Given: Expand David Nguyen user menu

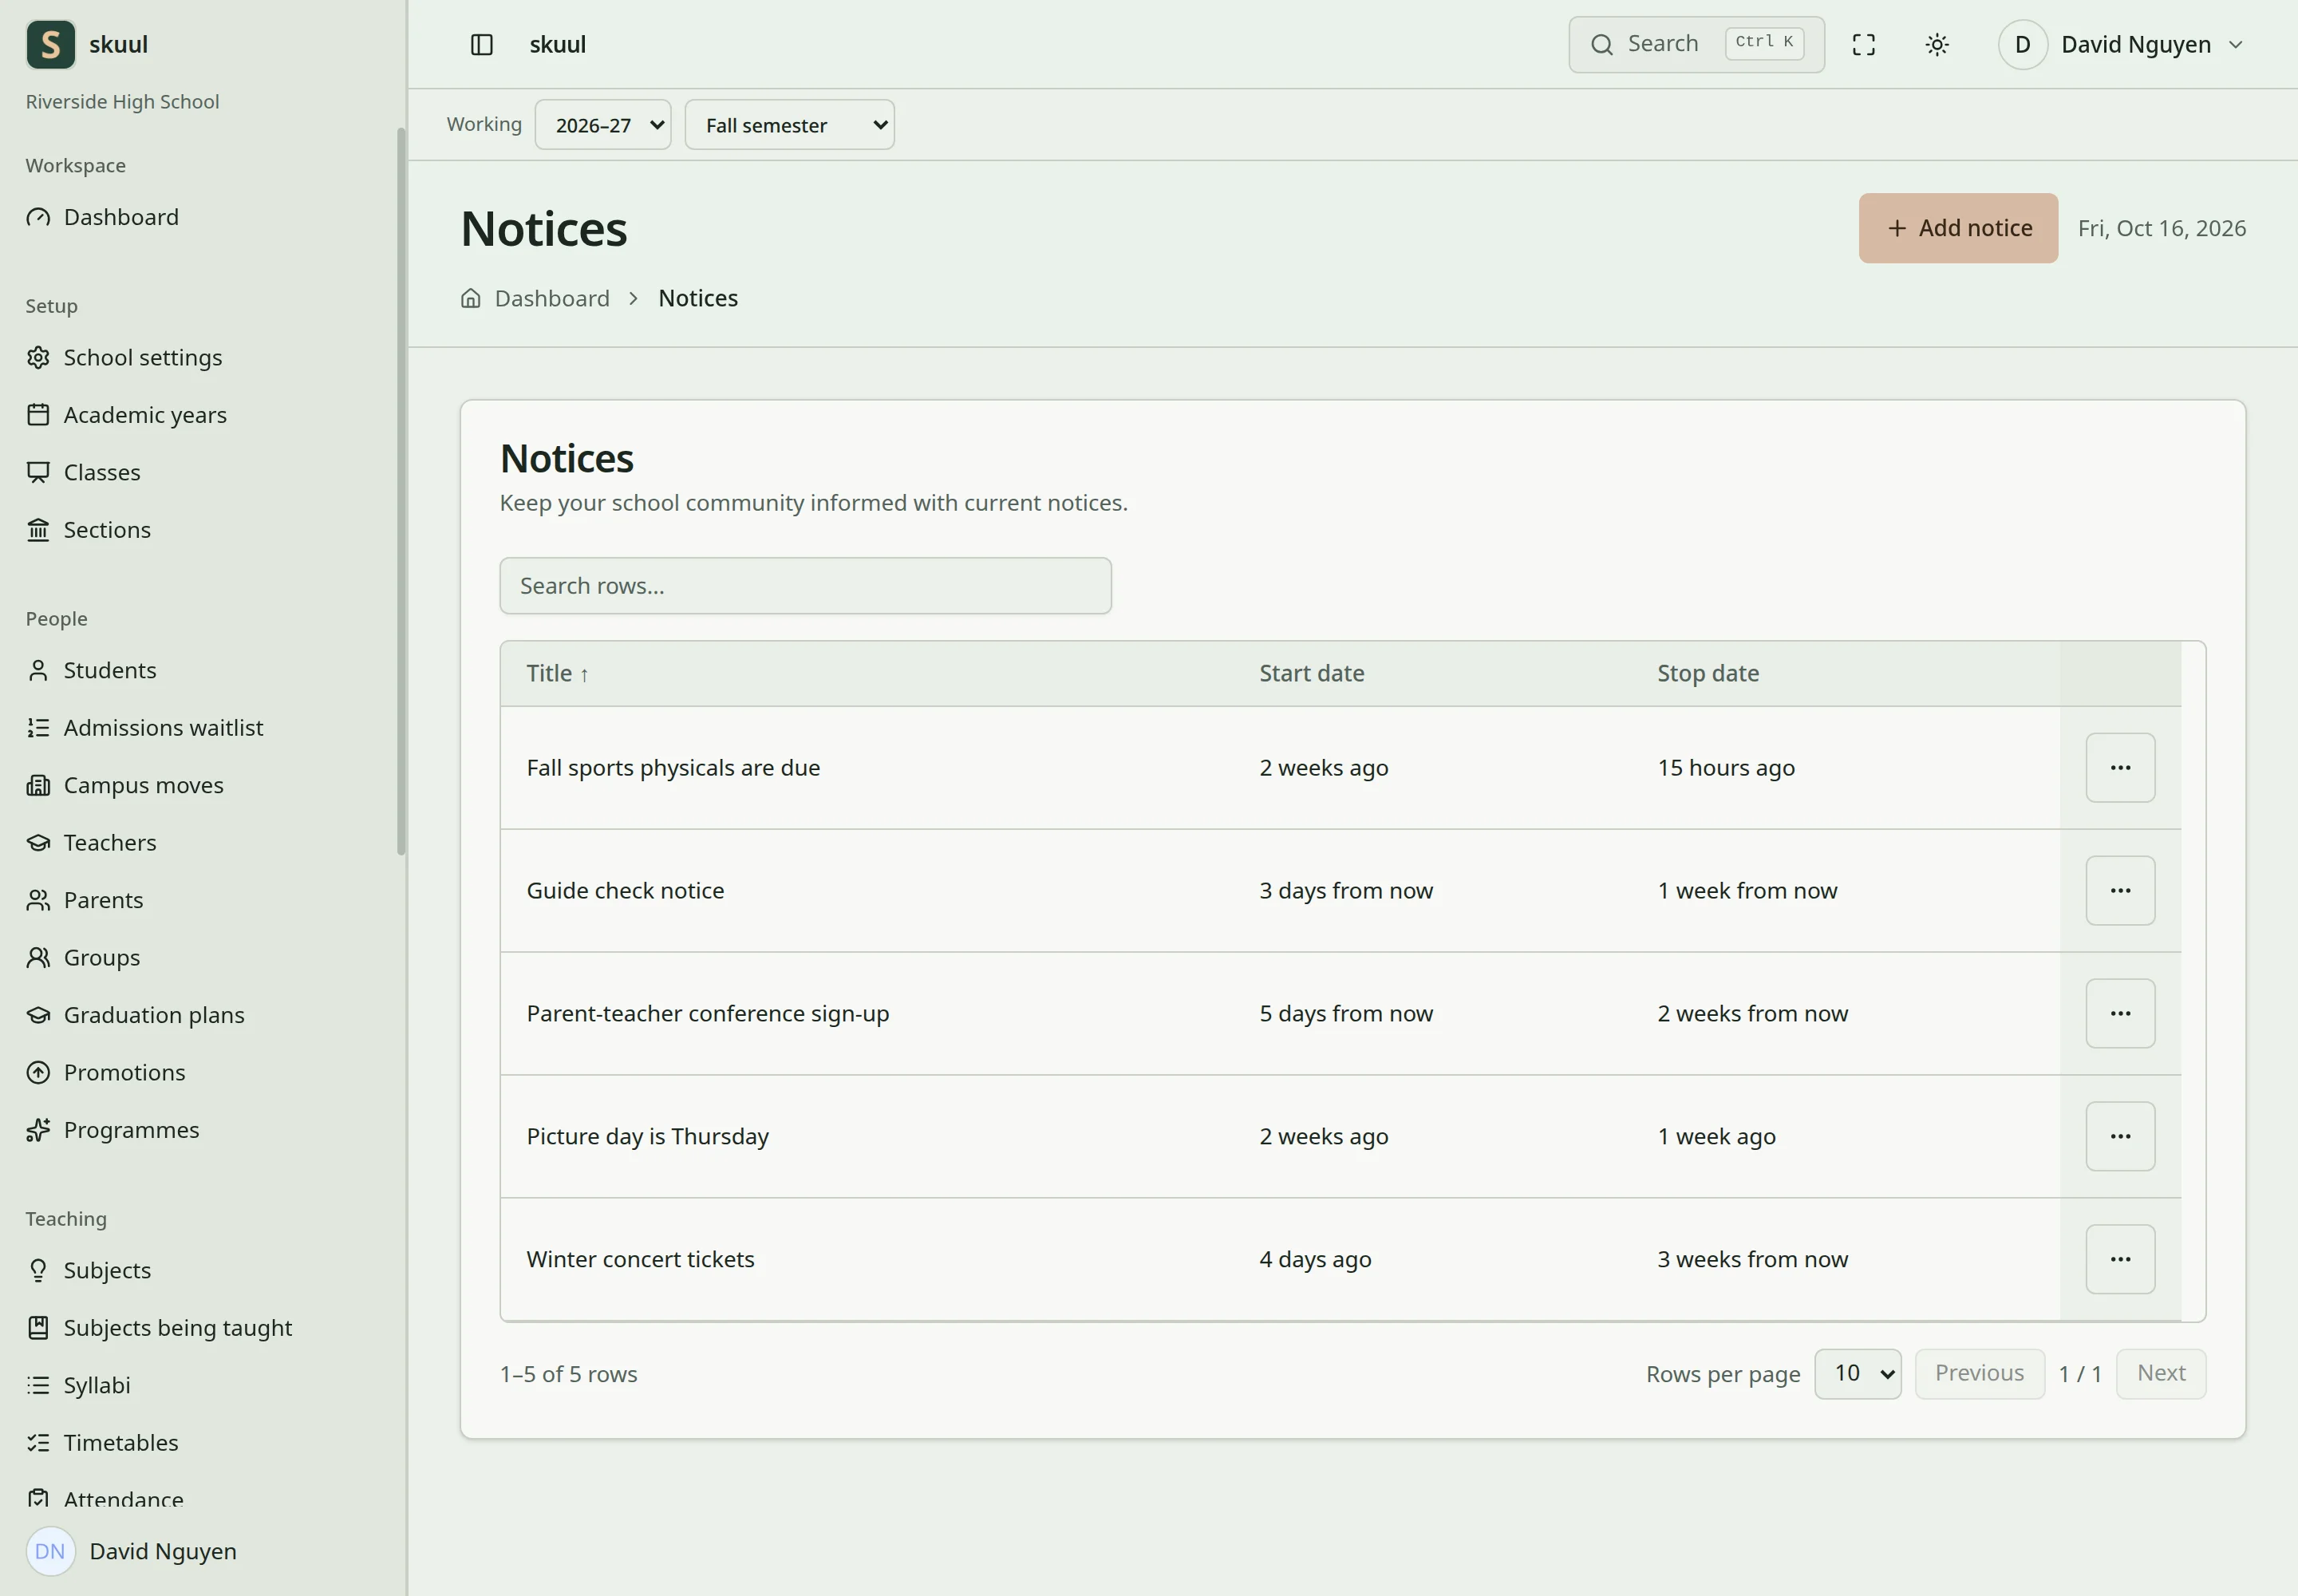Looking at the screenshot, I should tap(2121, 45).
